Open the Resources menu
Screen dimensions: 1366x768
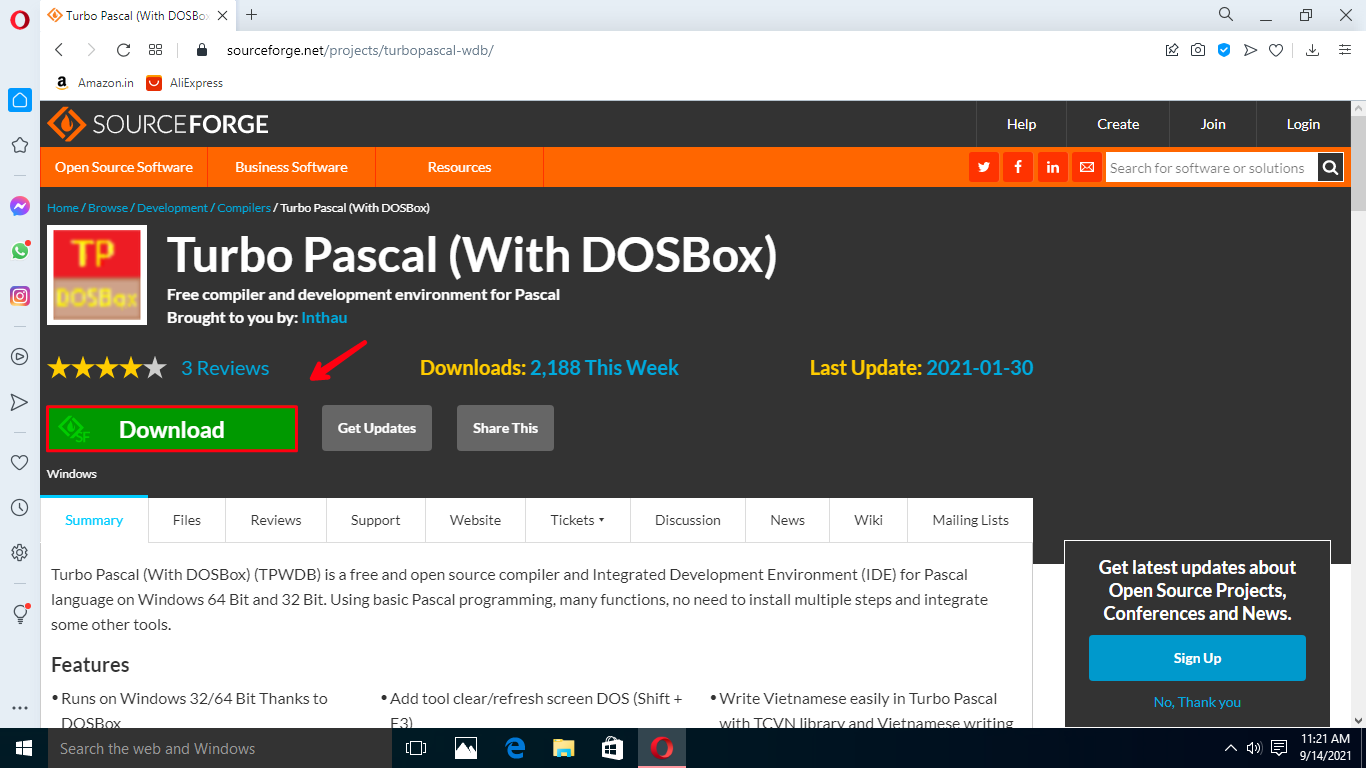coord(459,167)
